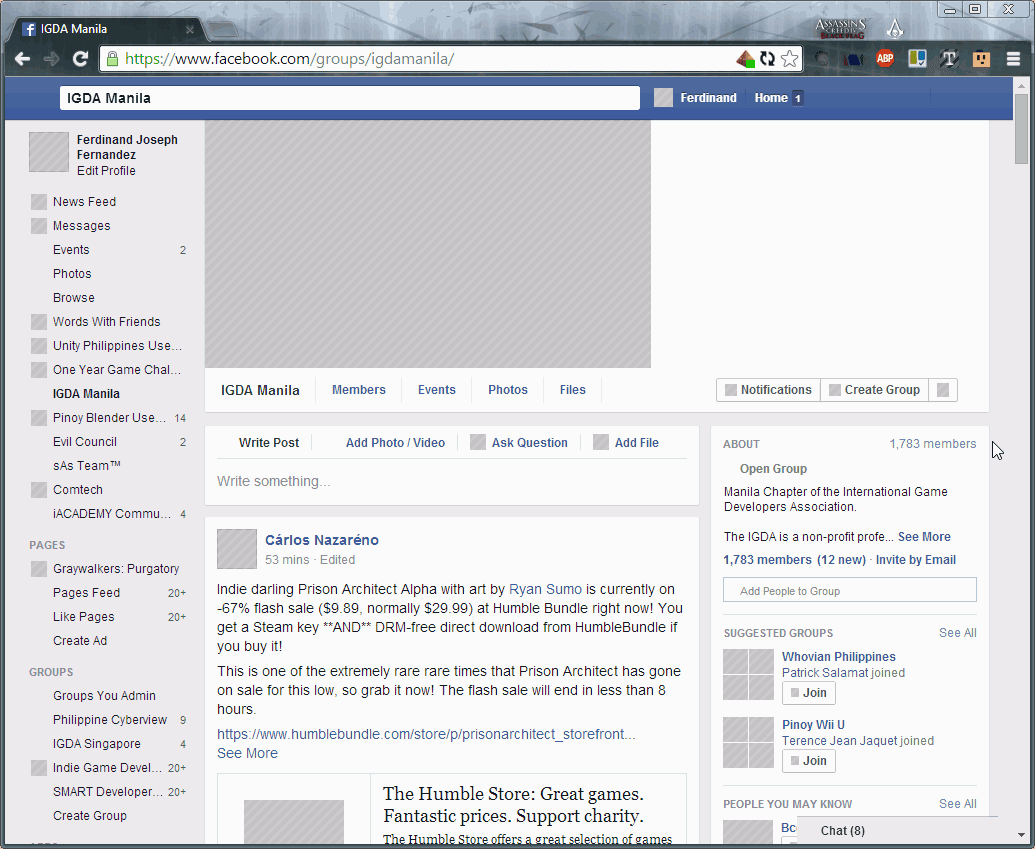Click Messages icon in sidebar
Screen dimensions: 1035x849
(x=39, y=226)
